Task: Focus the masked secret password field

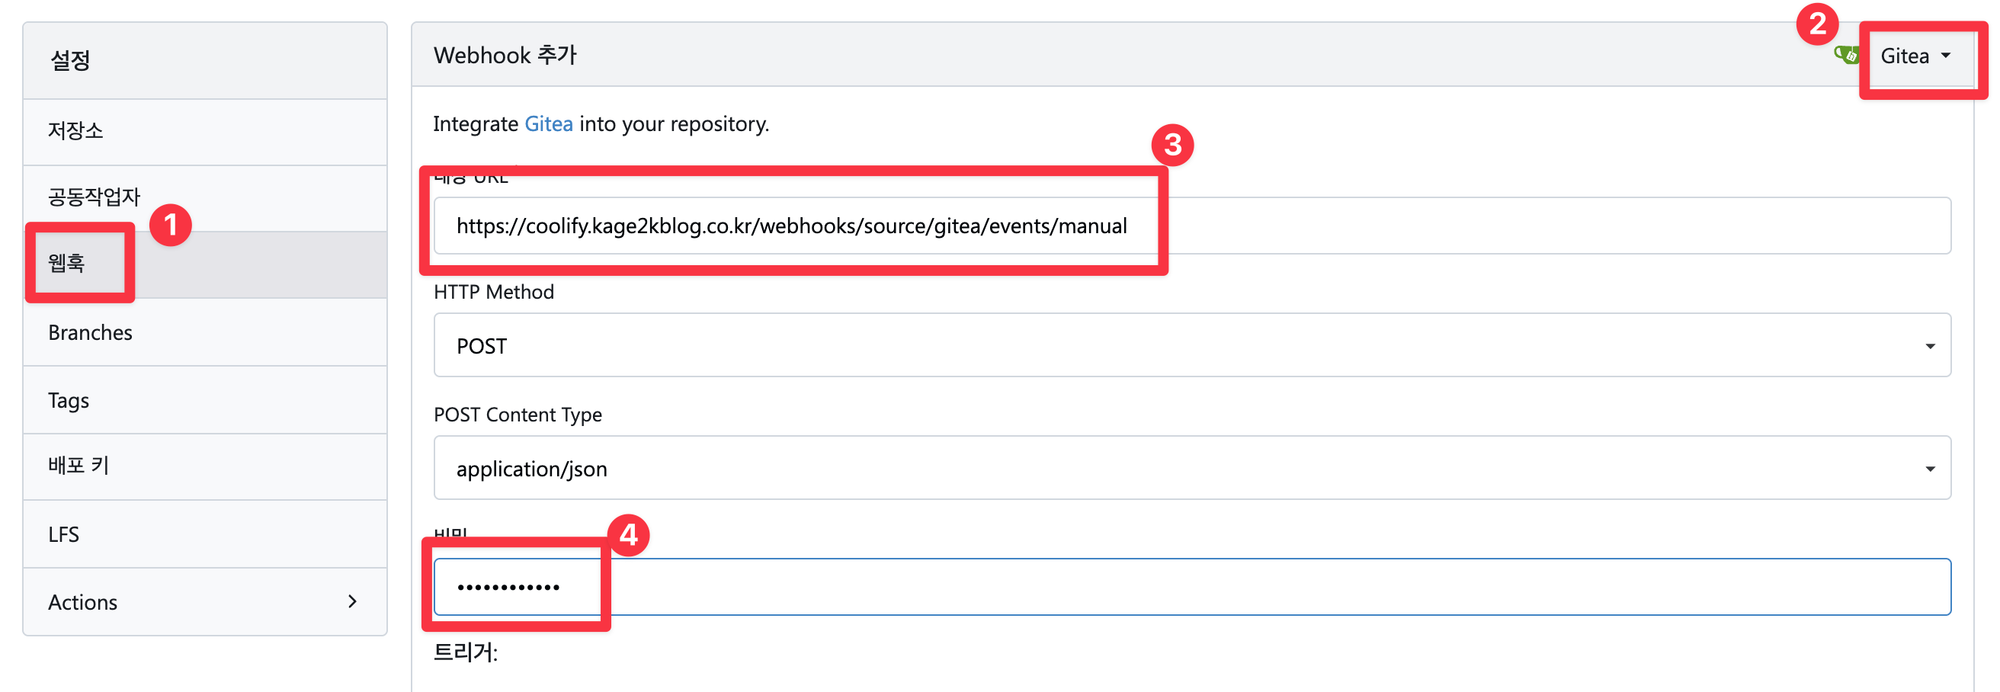Action: pos(1191,587)
